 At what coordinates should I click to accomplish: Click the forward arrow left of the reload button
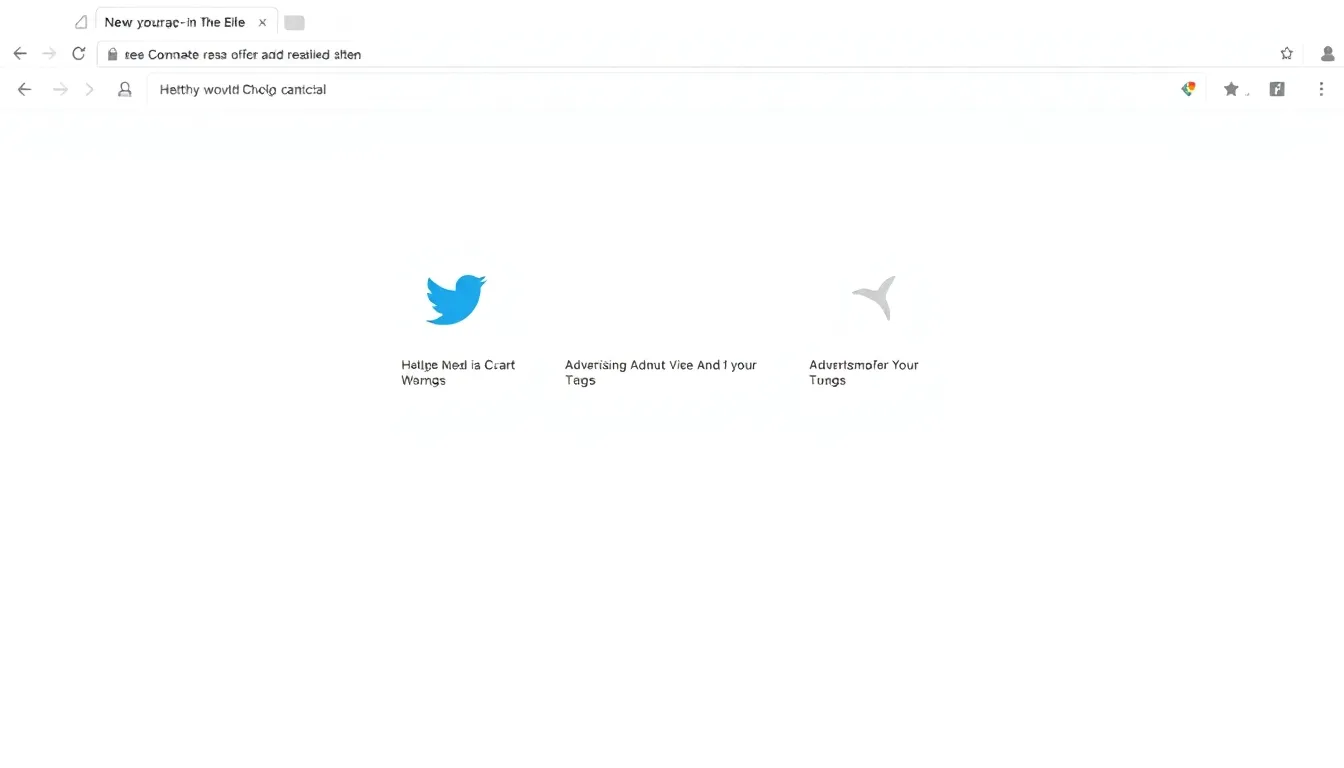pos(49,54)
